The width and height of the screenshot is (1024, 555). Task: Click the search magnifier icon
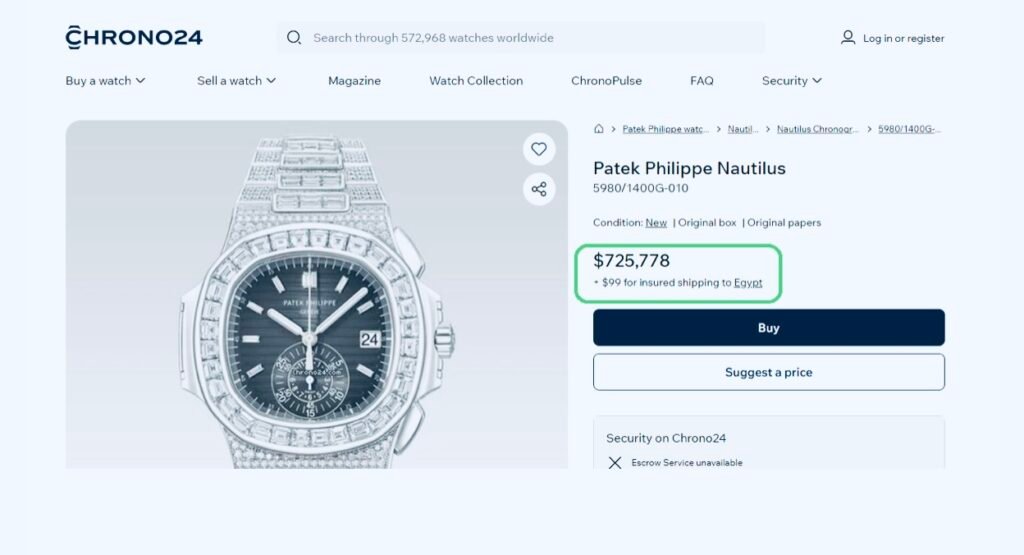(x=294, y=38)
